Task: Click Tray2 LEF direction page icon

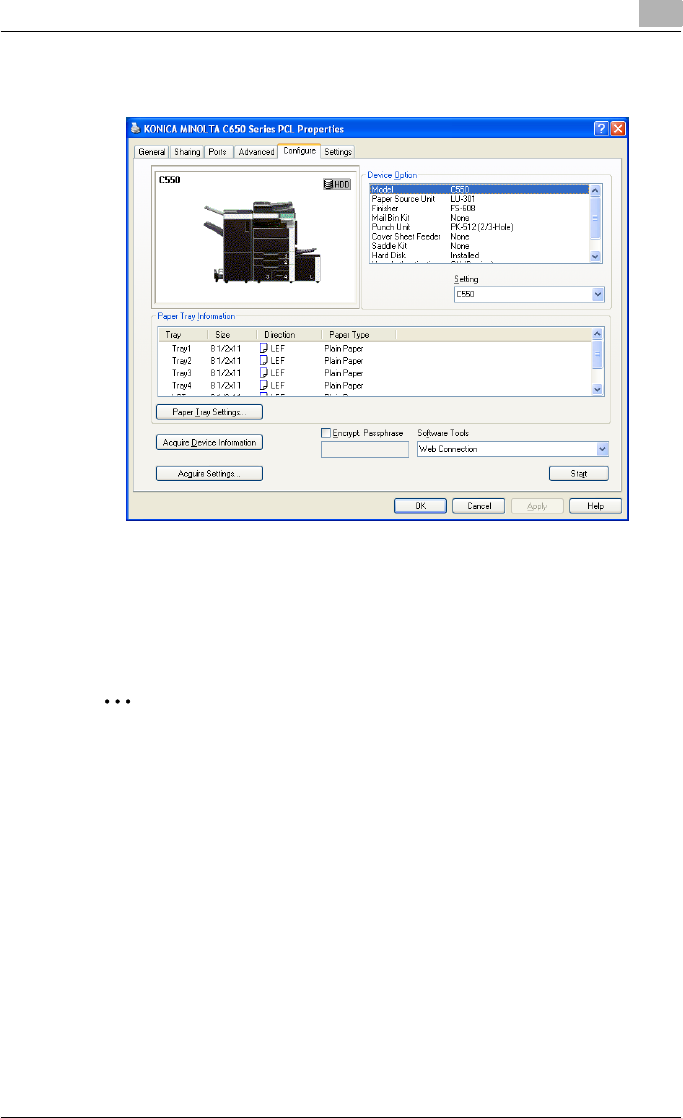Action: coord(264,361)
